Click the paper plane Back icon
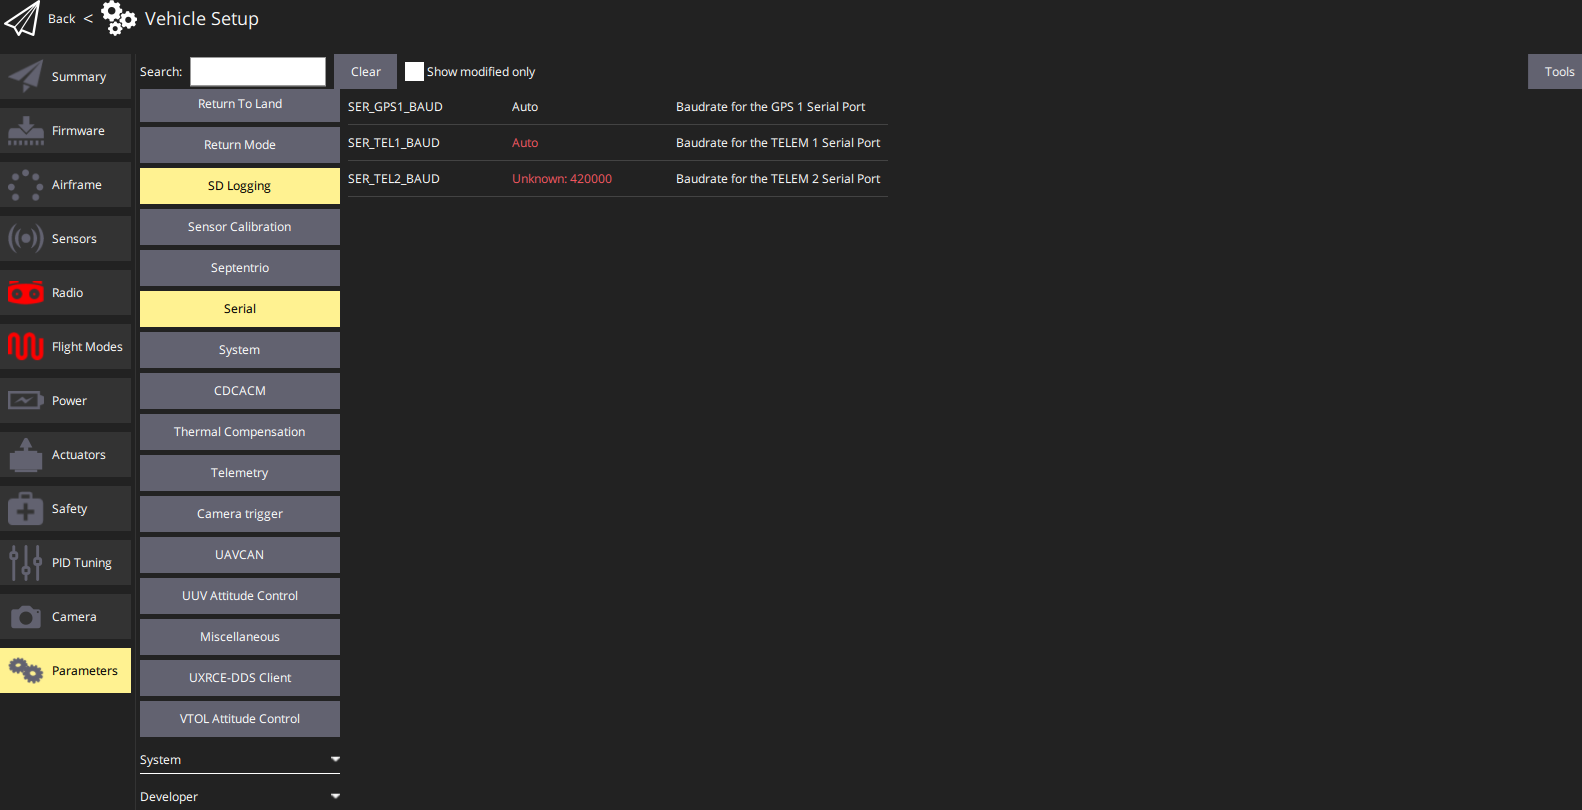Image resolution: width=1582 pixels, height=810 pixels. [22, 18]
